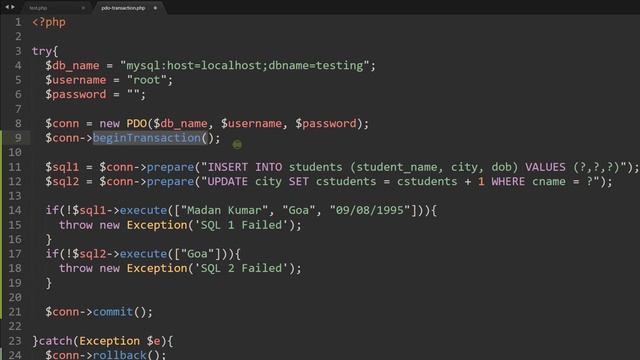
Task: Click the "Goa" string on line 17
Action: tap(198, 254)
